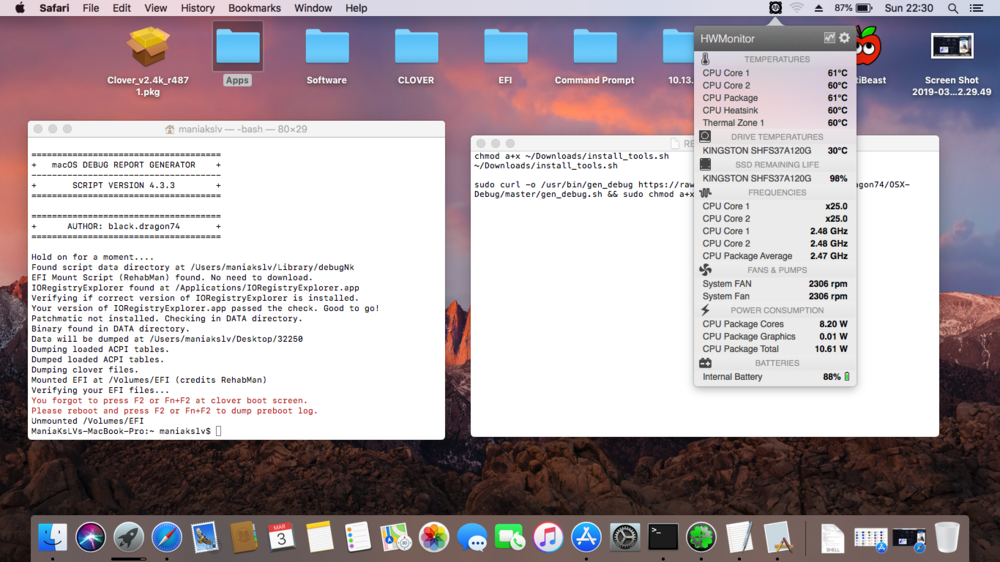
Task: Click title bar of maniakslv bash window
Action: coord(236,129)
